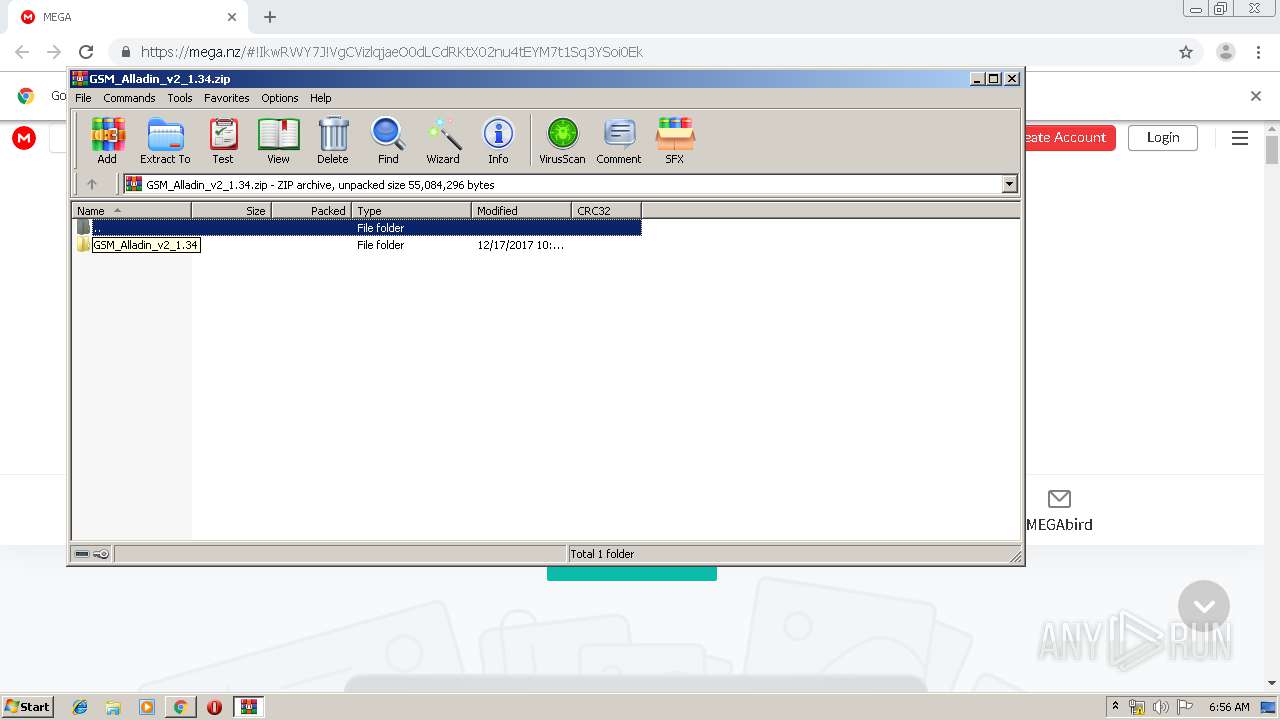This screenshot has height=720, width=1280.
Task: Open Internet Explorer from the taskbar
Action: click(80, 707)
